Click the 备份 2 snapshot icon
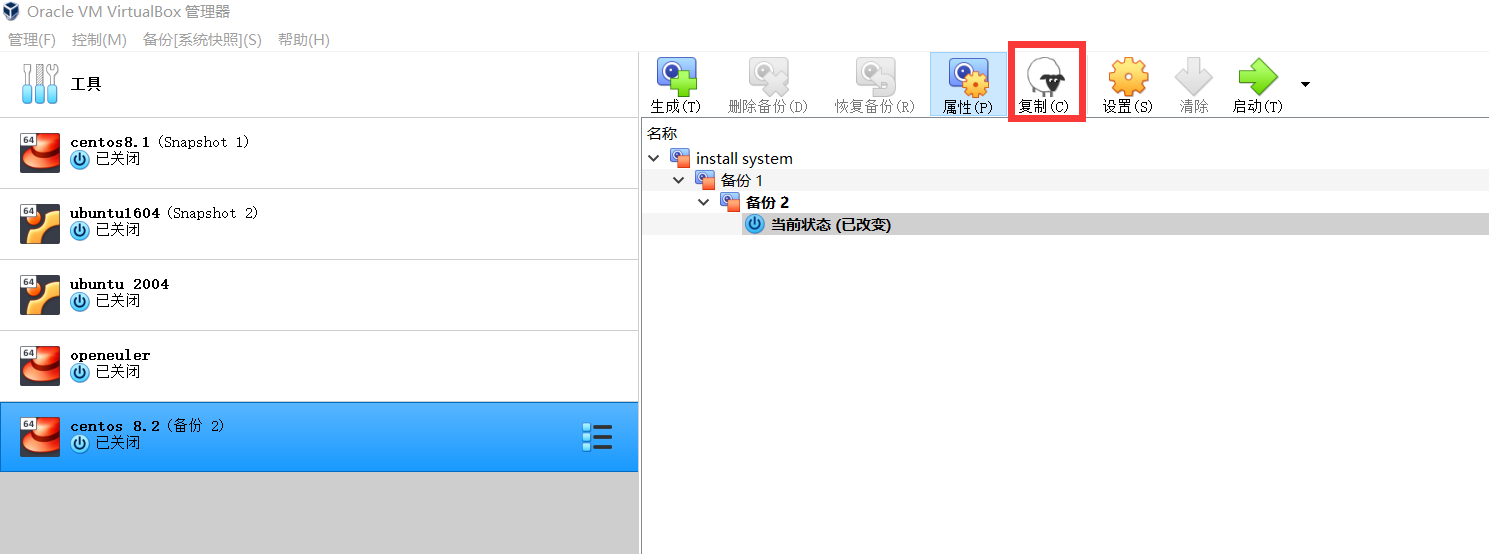 pyautogui.click(x=730, y=202)
